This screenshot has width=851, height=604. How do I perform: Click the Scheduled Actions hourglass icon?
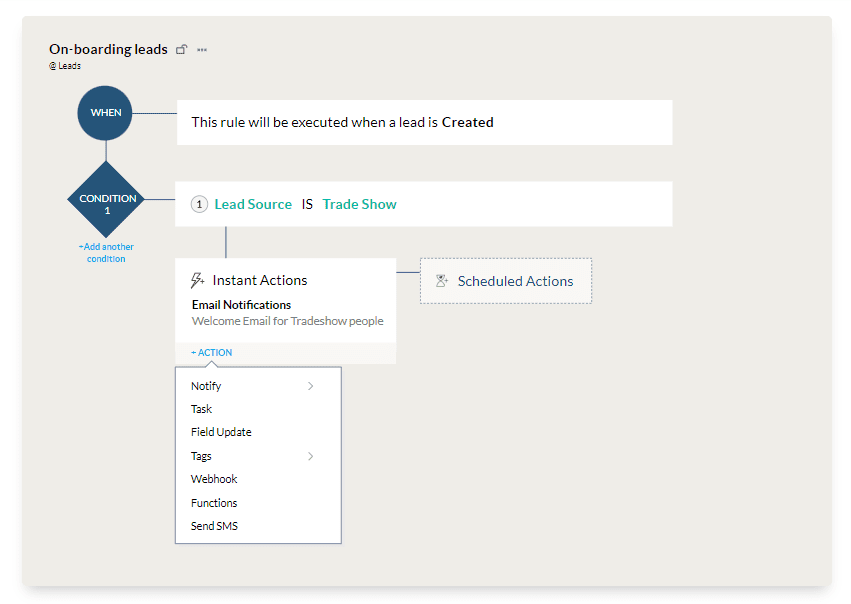442,281
